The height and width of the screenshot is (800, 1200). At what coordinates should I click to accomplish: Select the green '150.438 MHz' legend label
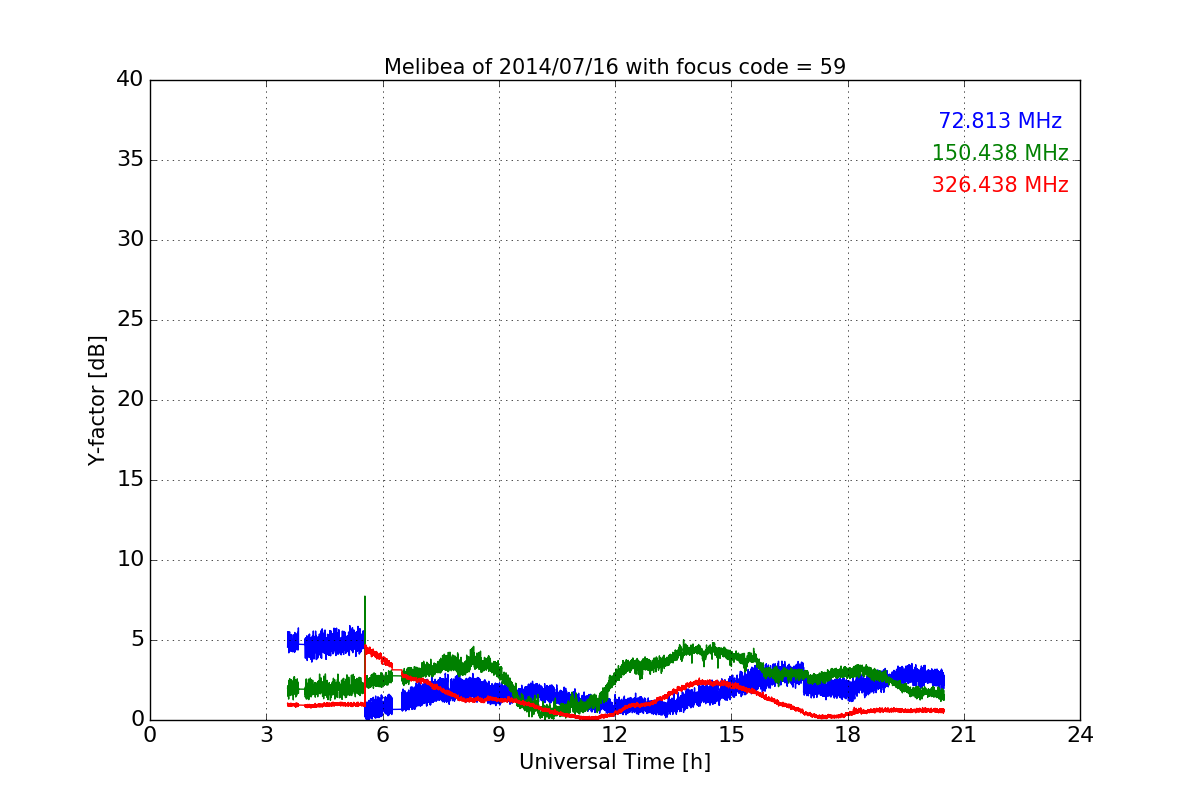pyautogui.click(x=1000, y=153)
